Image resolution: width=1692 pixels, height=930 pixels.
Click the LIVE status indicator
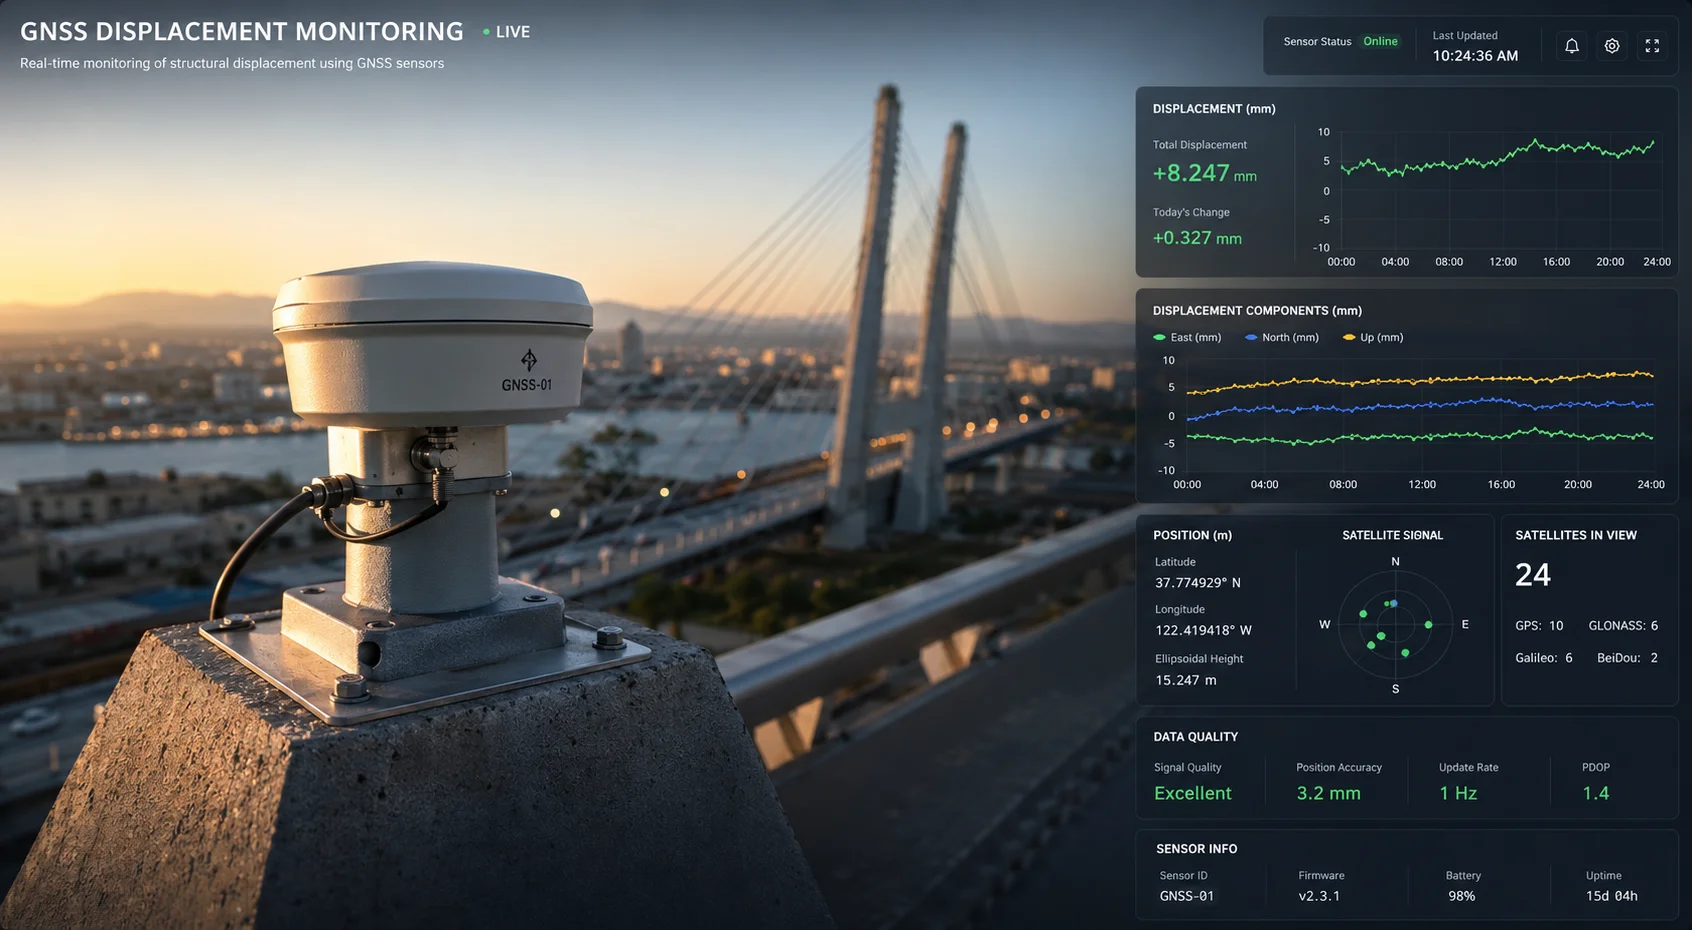point(507,32)
